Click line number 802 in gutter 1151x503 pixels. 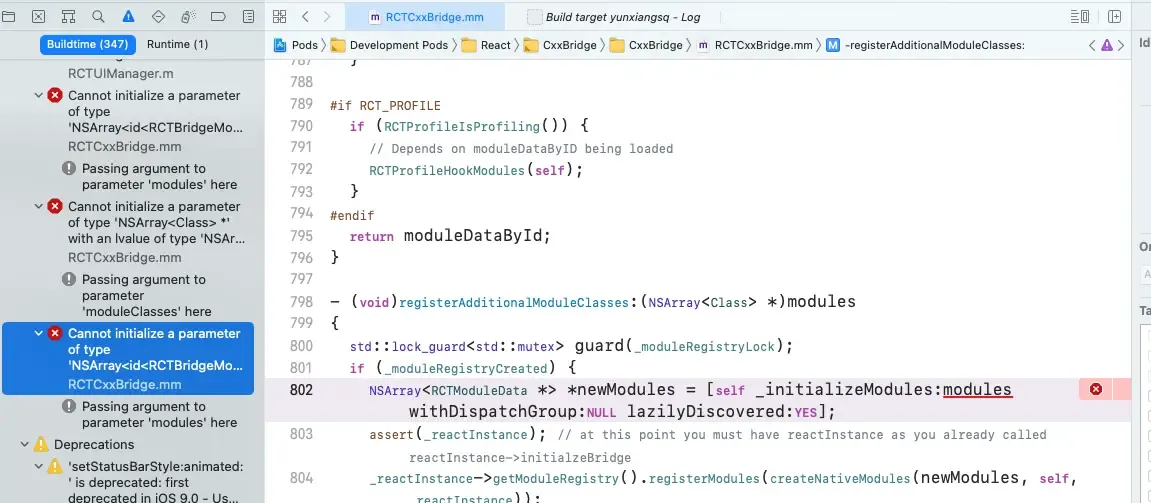coord(301,389)
